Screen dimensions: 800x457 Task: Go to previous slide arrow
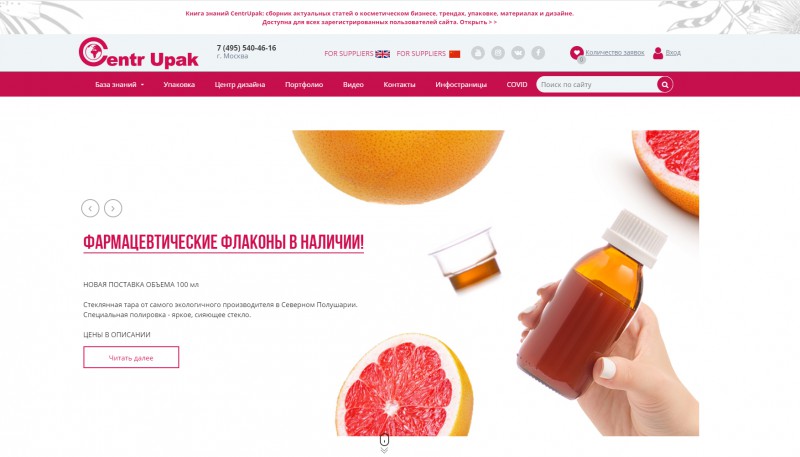coord(90,208)
